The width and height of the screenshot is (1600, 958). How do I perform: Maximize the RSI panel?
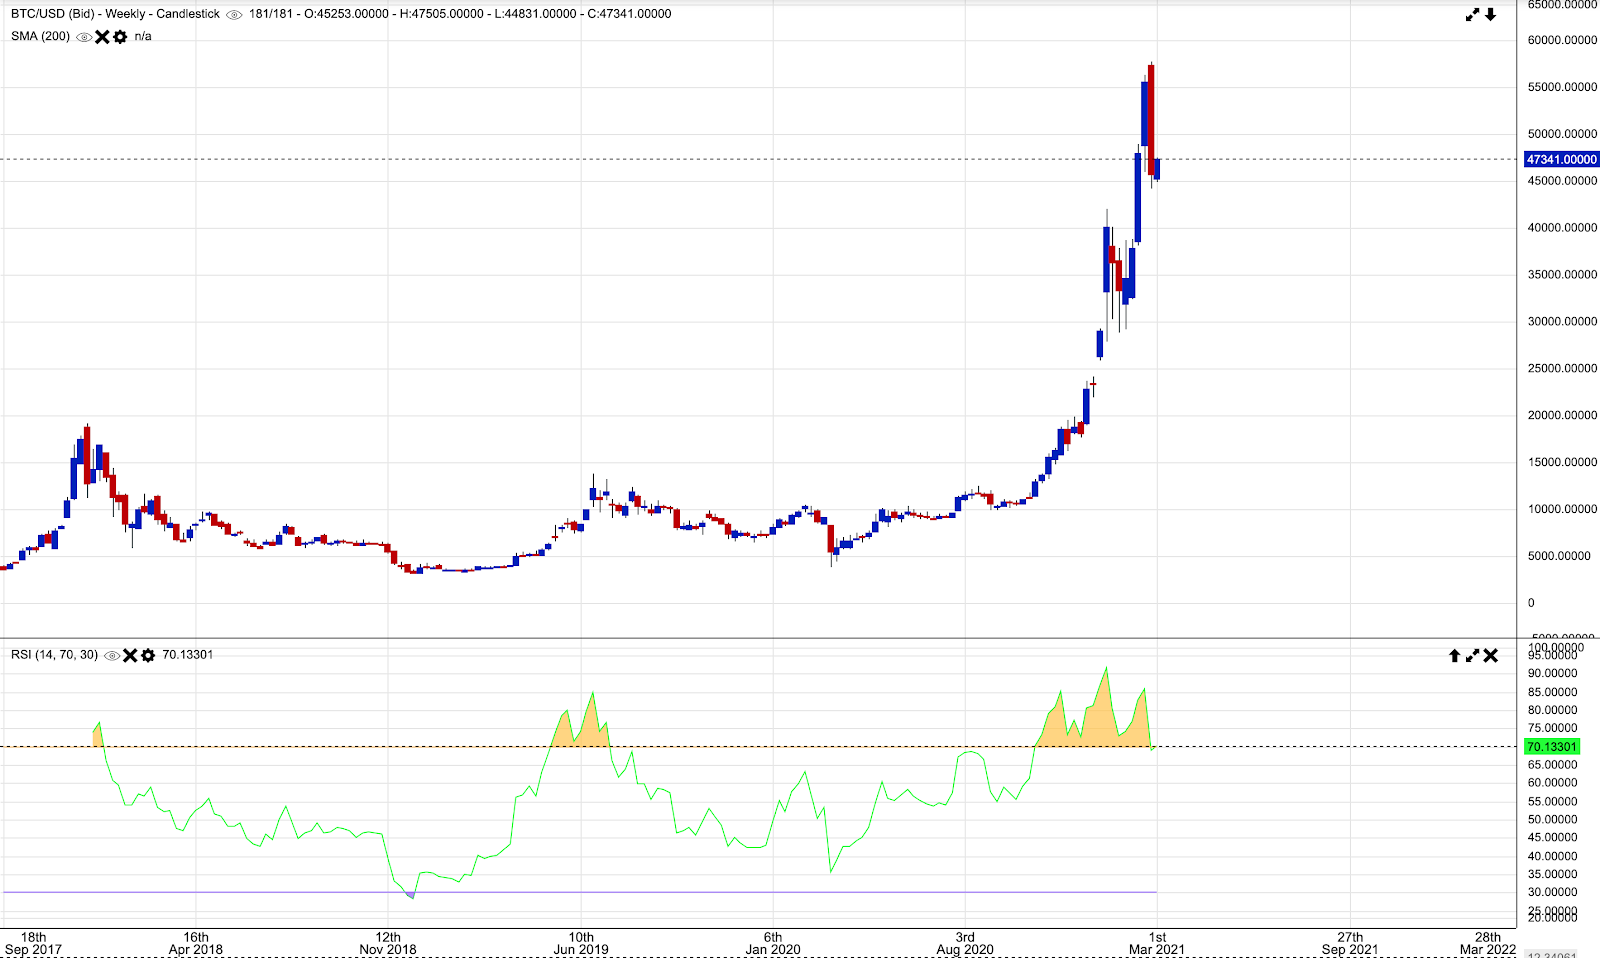tap(1472, 656)
